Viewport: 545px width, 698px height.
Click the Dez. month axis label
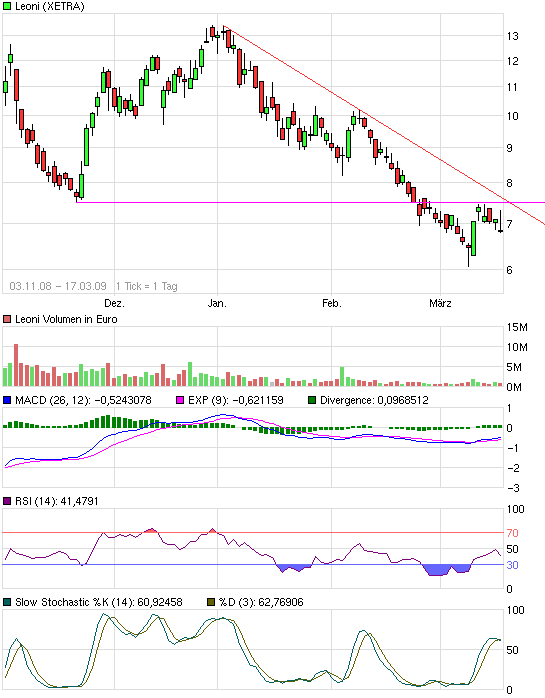pyautogui.click(x=114, y=304)
